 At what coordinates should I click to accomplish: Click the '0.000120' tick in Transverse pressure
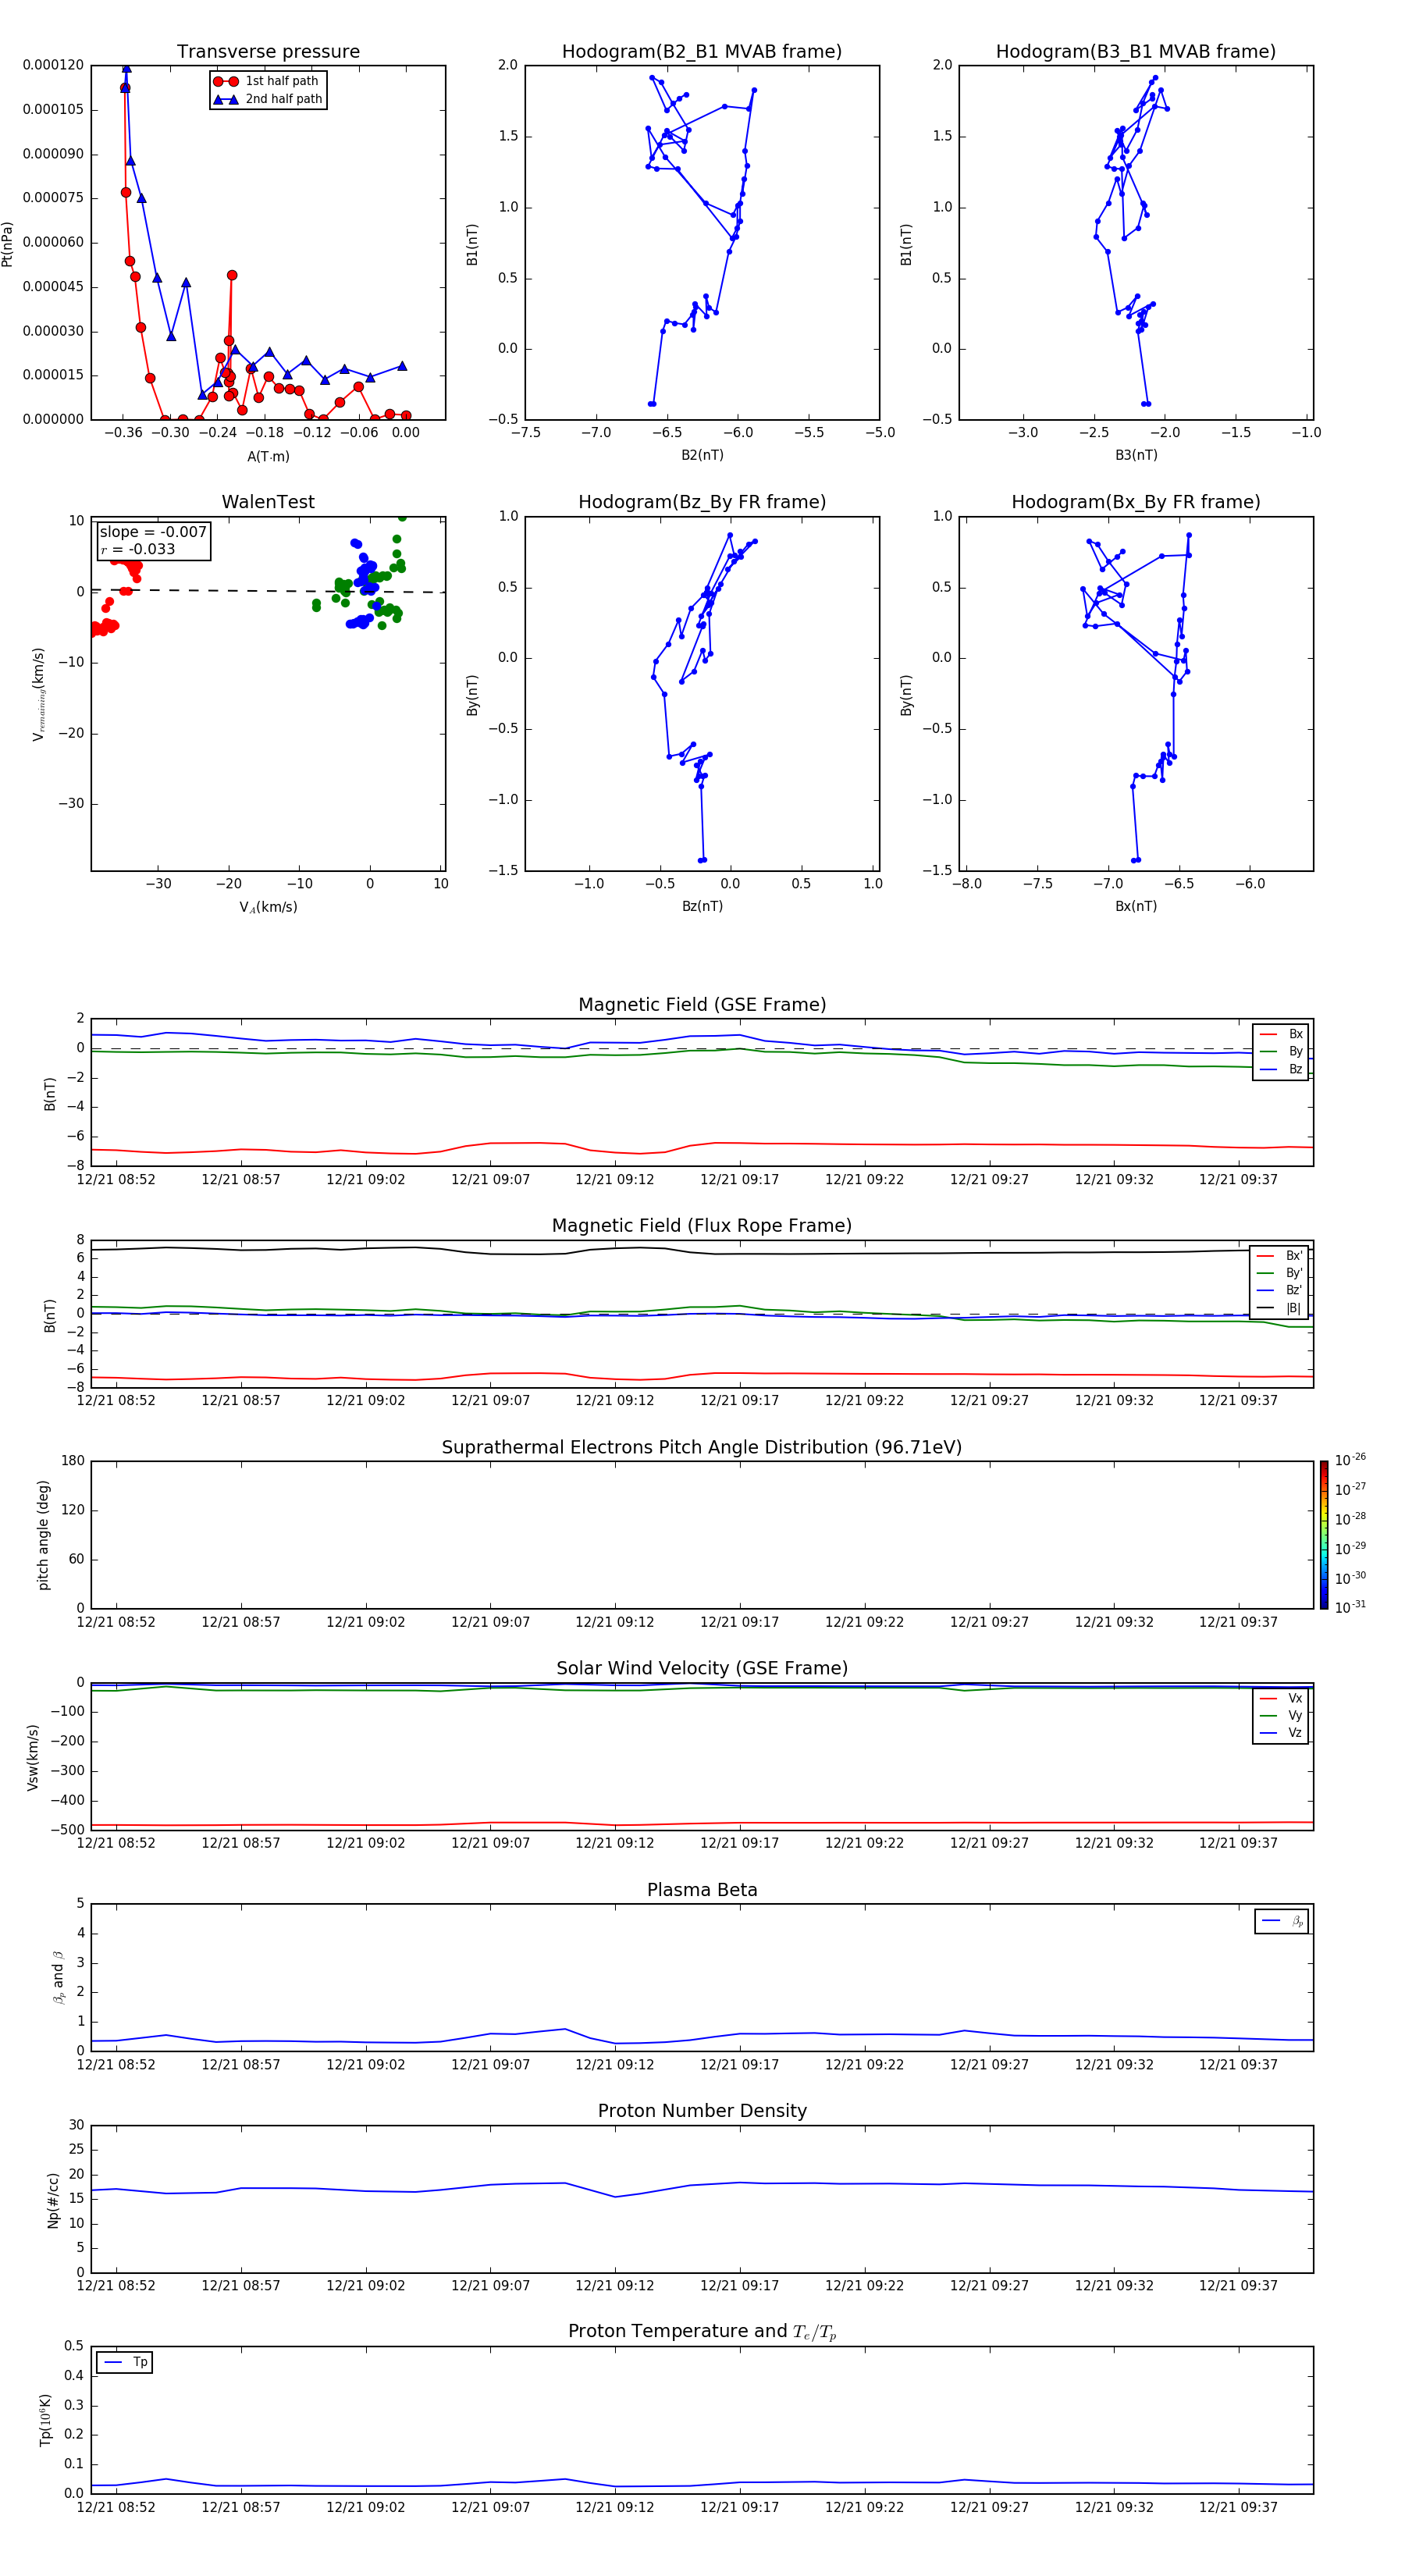point(54,65)
